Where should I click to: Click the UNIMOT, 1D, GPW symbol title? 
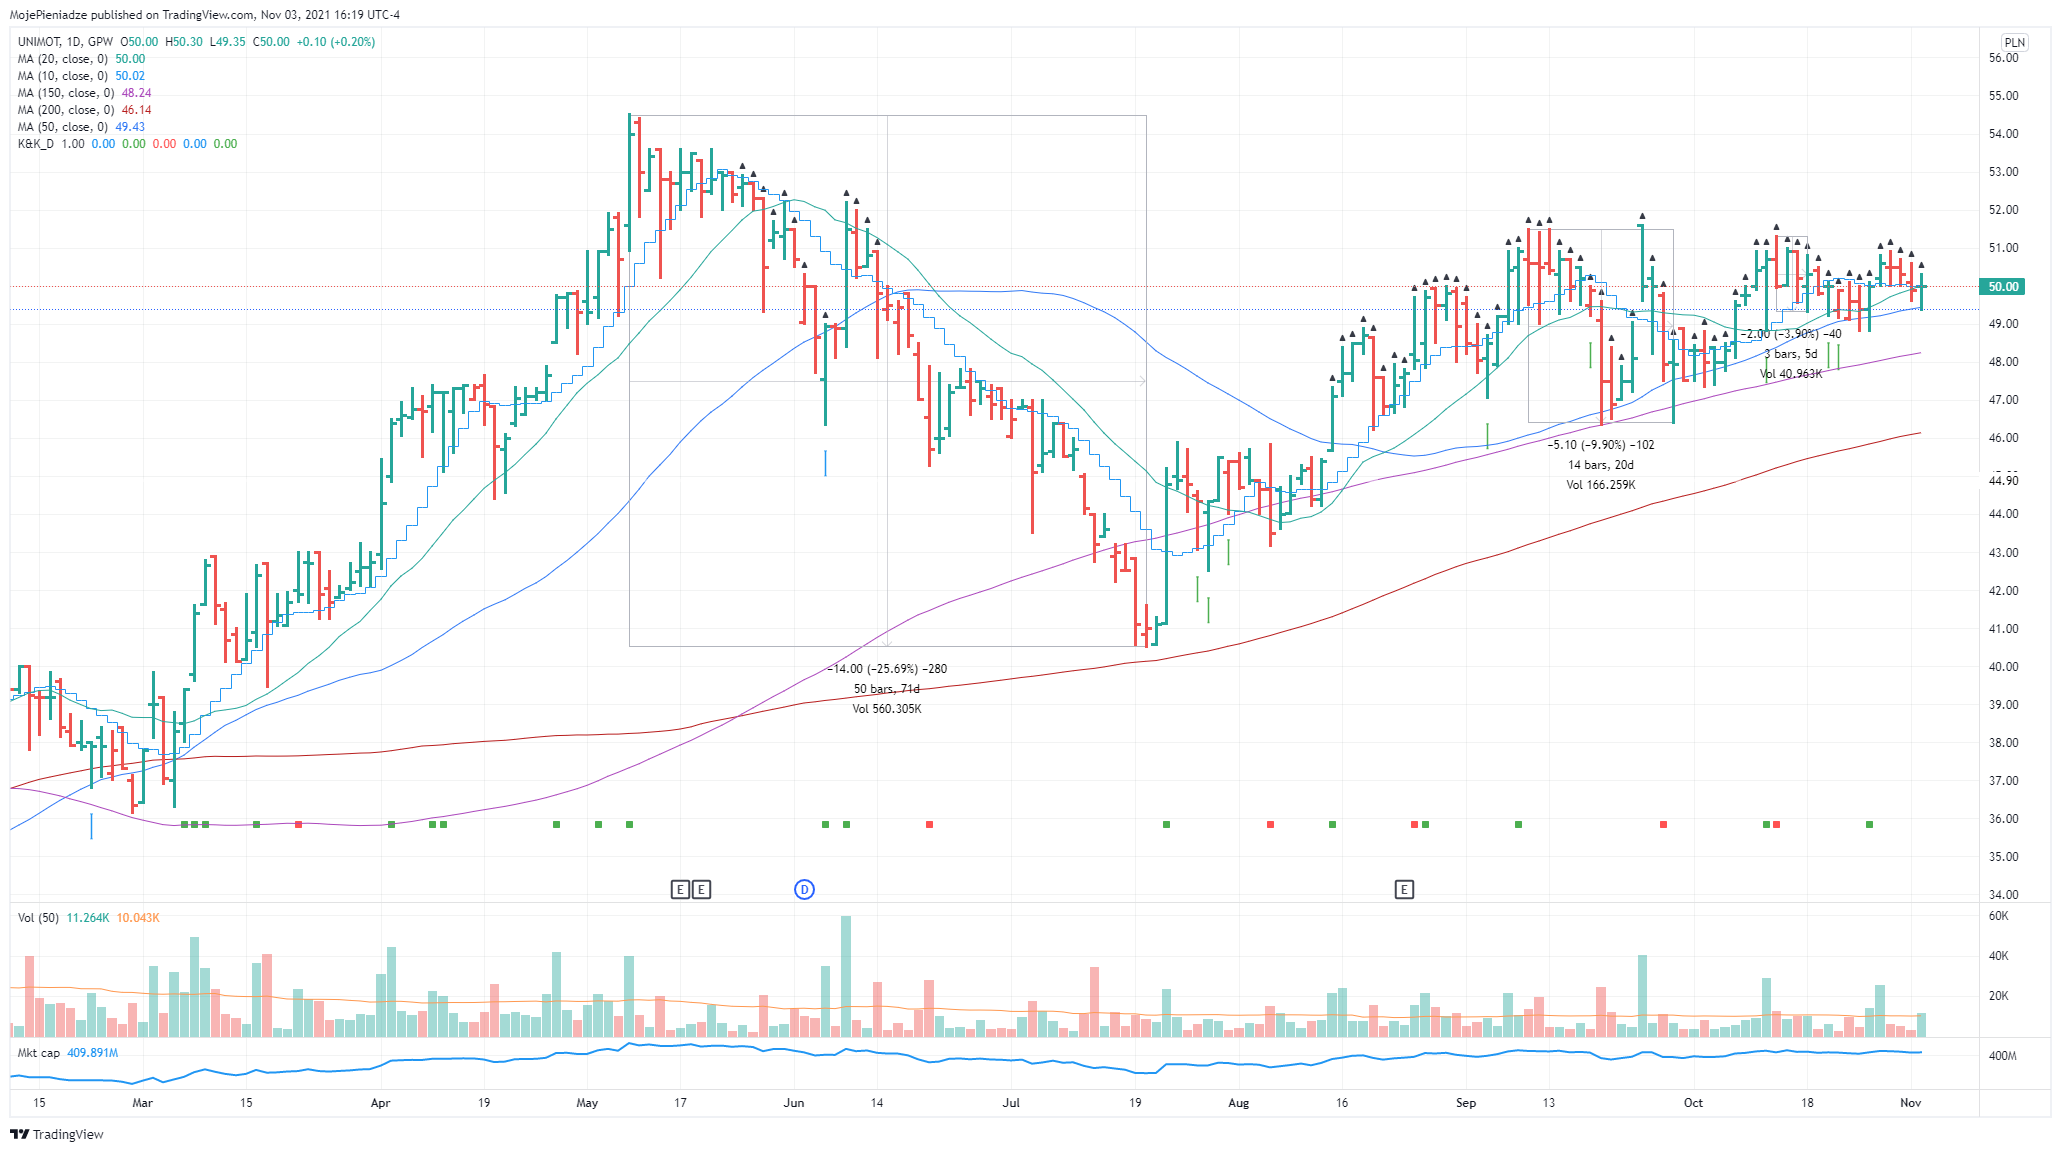(65, 42)
